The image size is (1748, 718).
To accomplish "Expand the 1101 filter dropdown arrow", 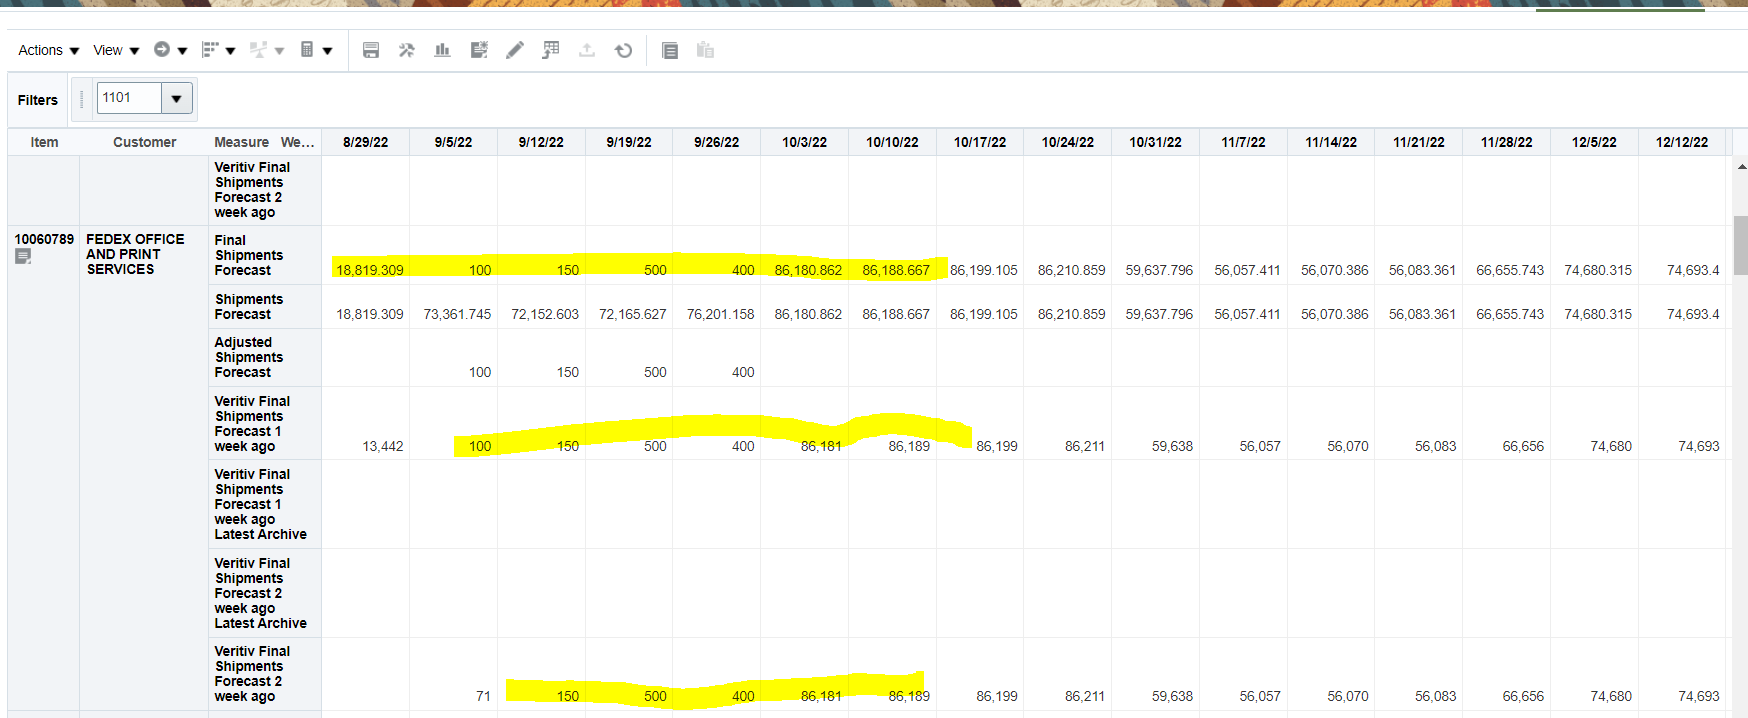I will [x=176, y=98].
